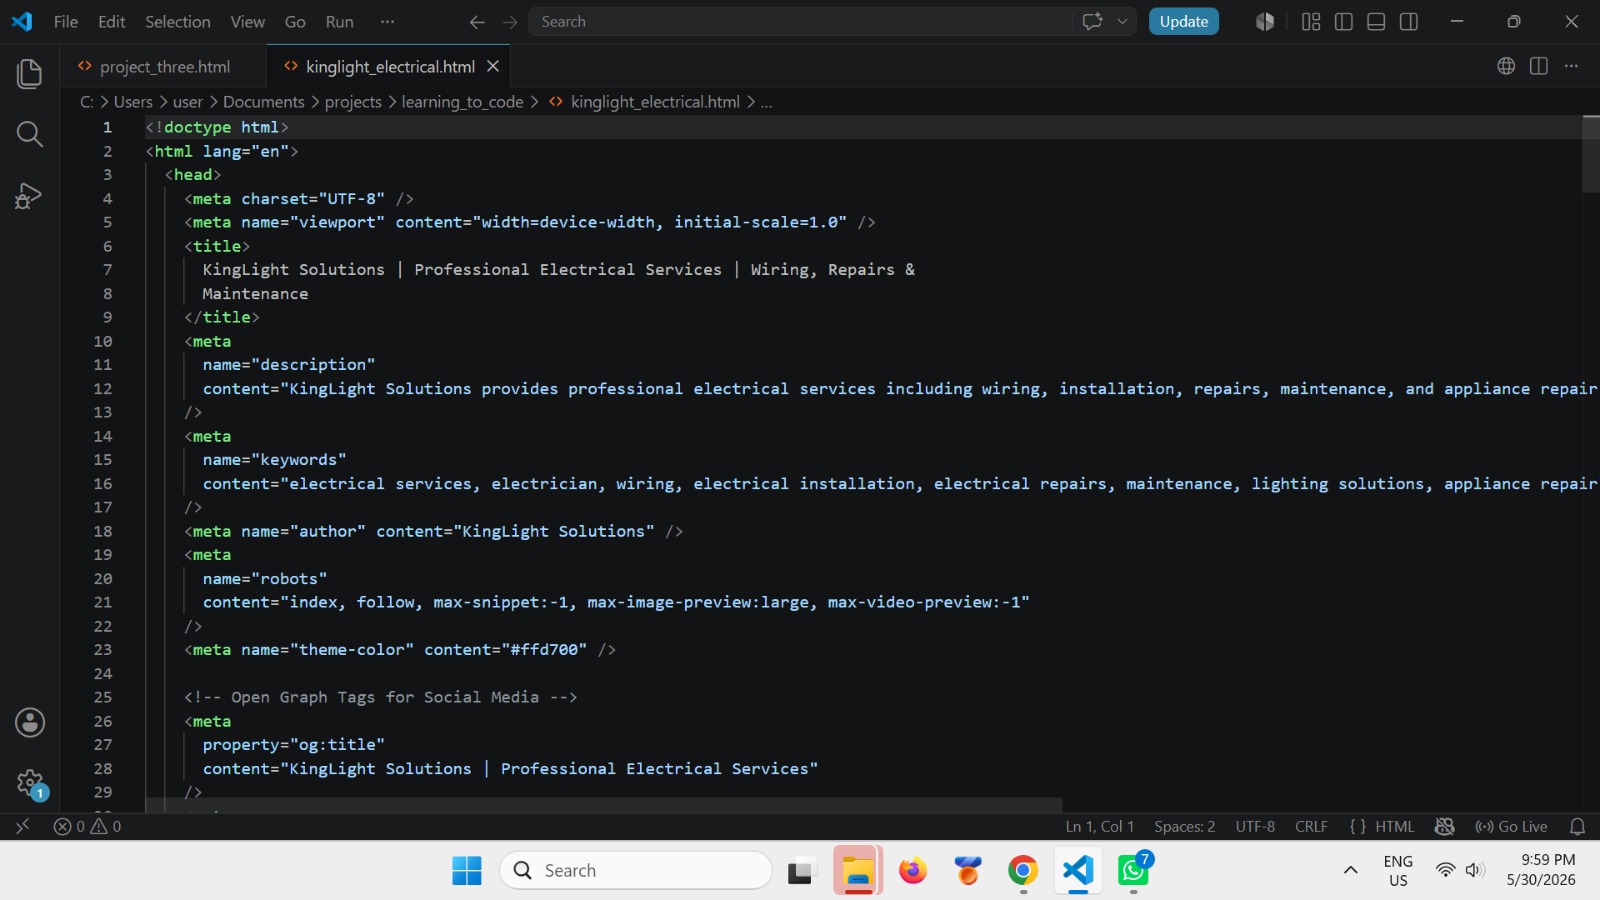Go back using the left arrow

477,22
